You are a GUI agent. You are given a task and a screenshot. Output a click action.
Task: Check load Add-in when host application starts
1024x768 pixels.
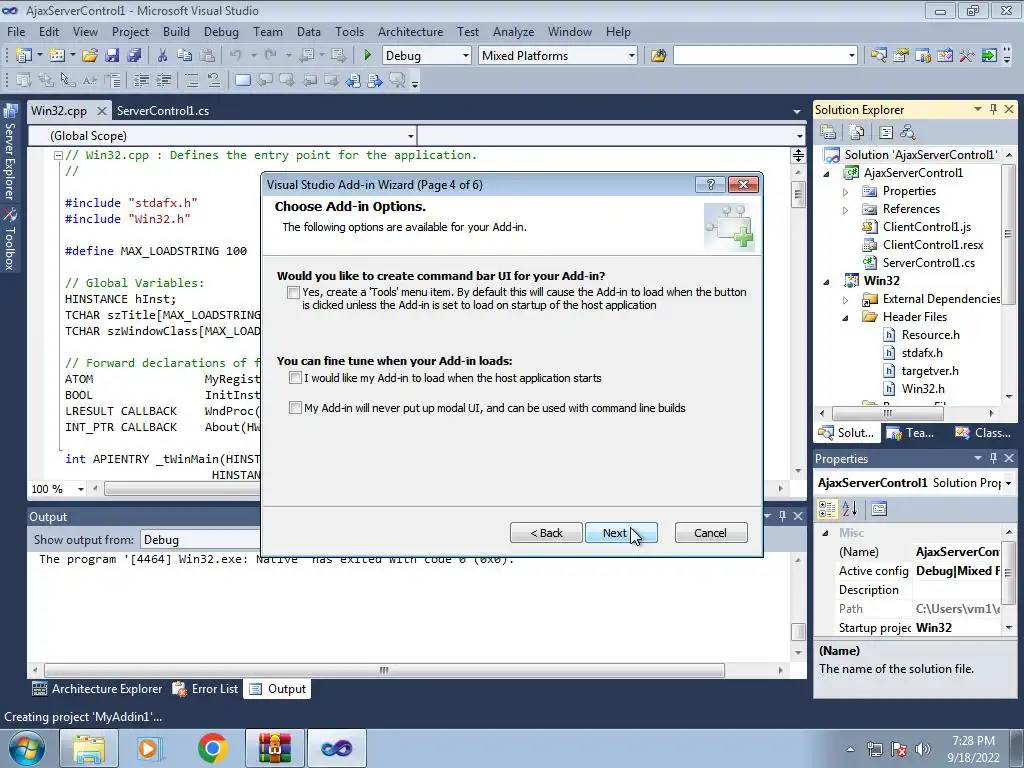coord(295,378)
